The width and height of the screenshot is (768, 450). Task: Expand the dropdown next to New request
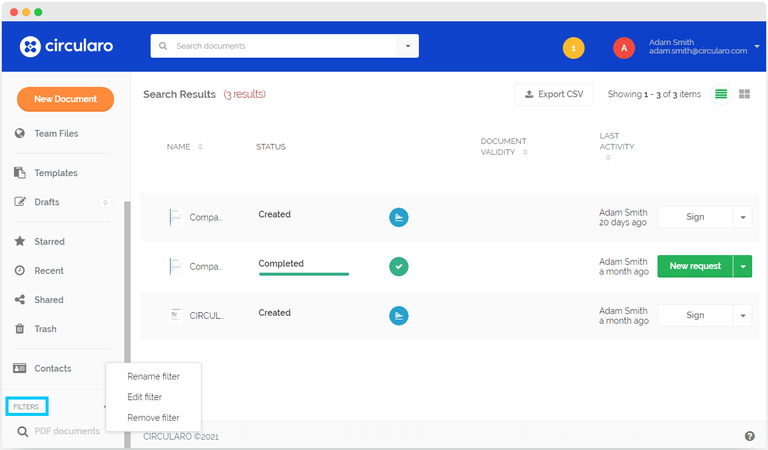click(x=742, y=266)
